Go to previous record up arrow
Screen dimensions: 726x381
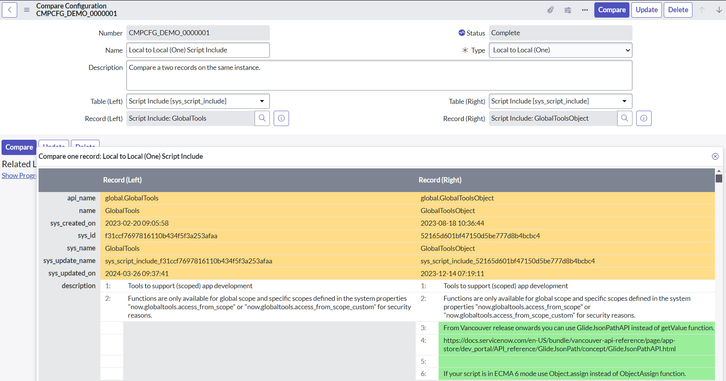pos(702,10)
